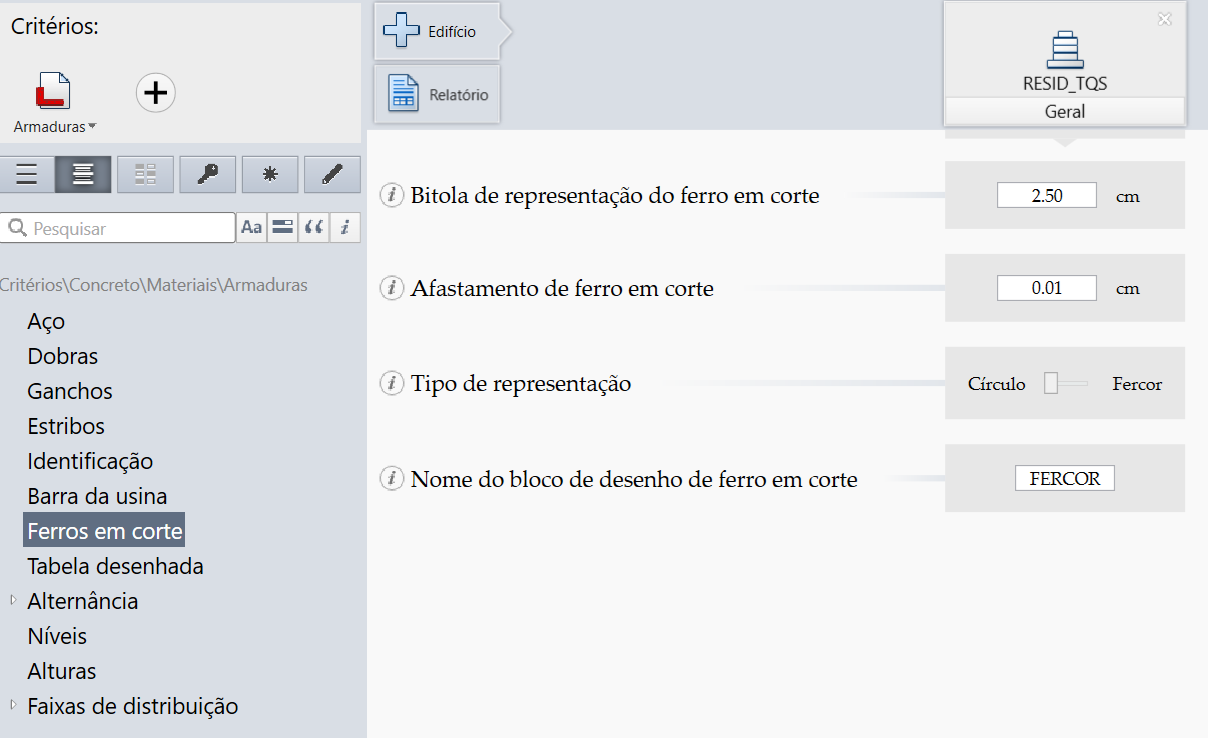This screenshot has width=1208, height=738.
Task: Show info for Bitola de representação
Action: (392, 195)
